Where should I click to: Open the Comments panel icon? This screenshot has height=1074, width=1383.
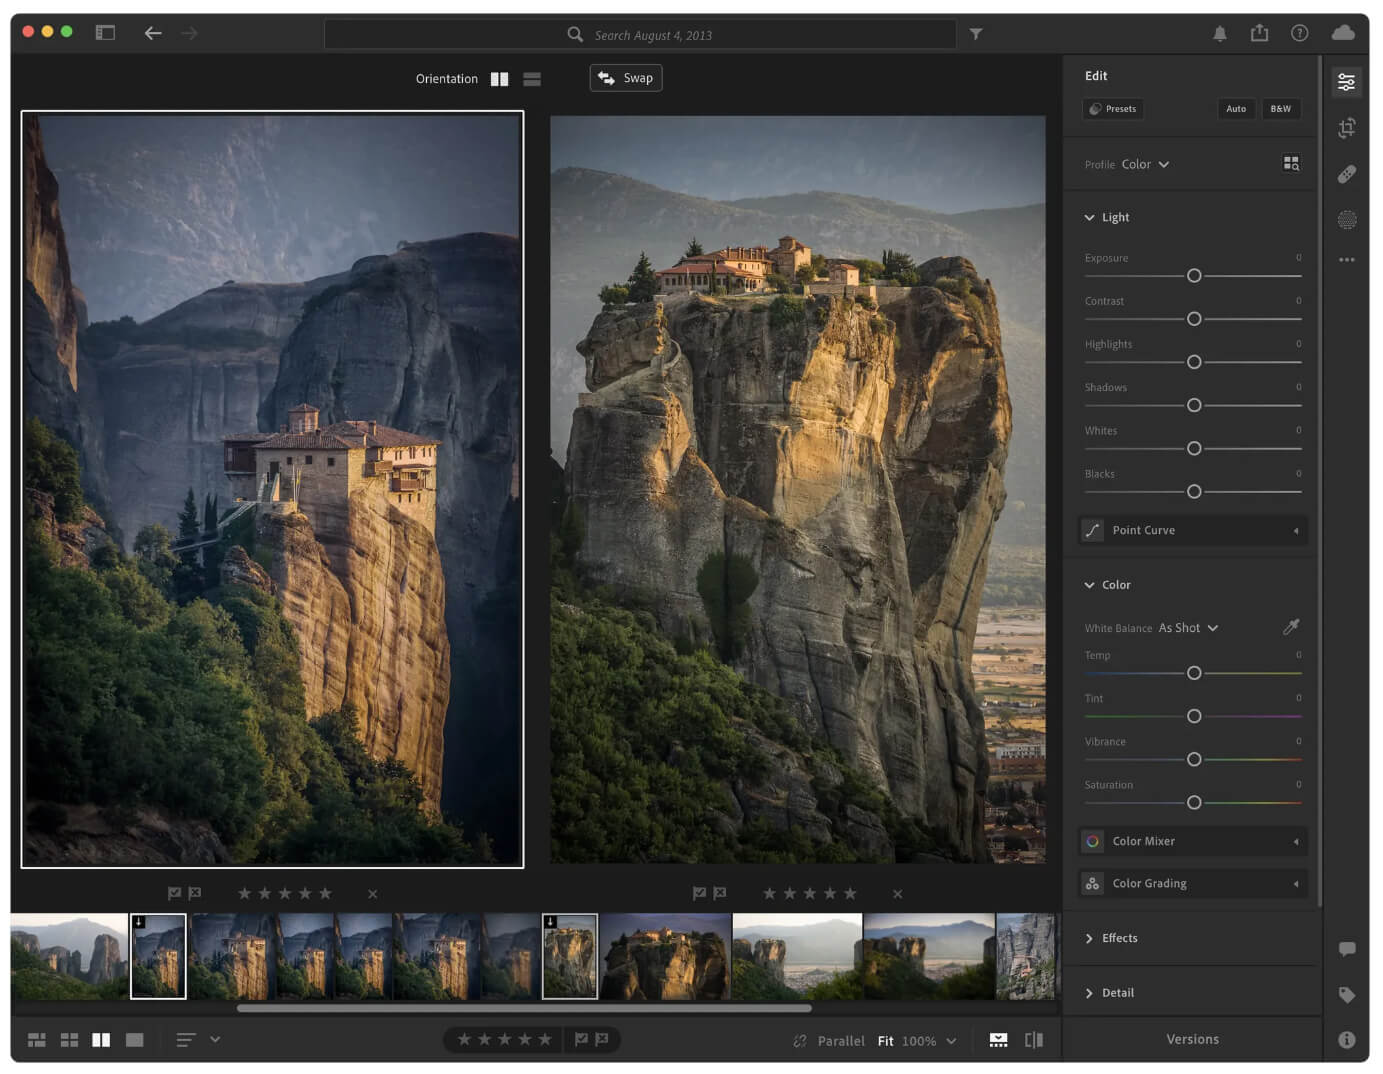pyautogui.click(x=1346, y=949)
